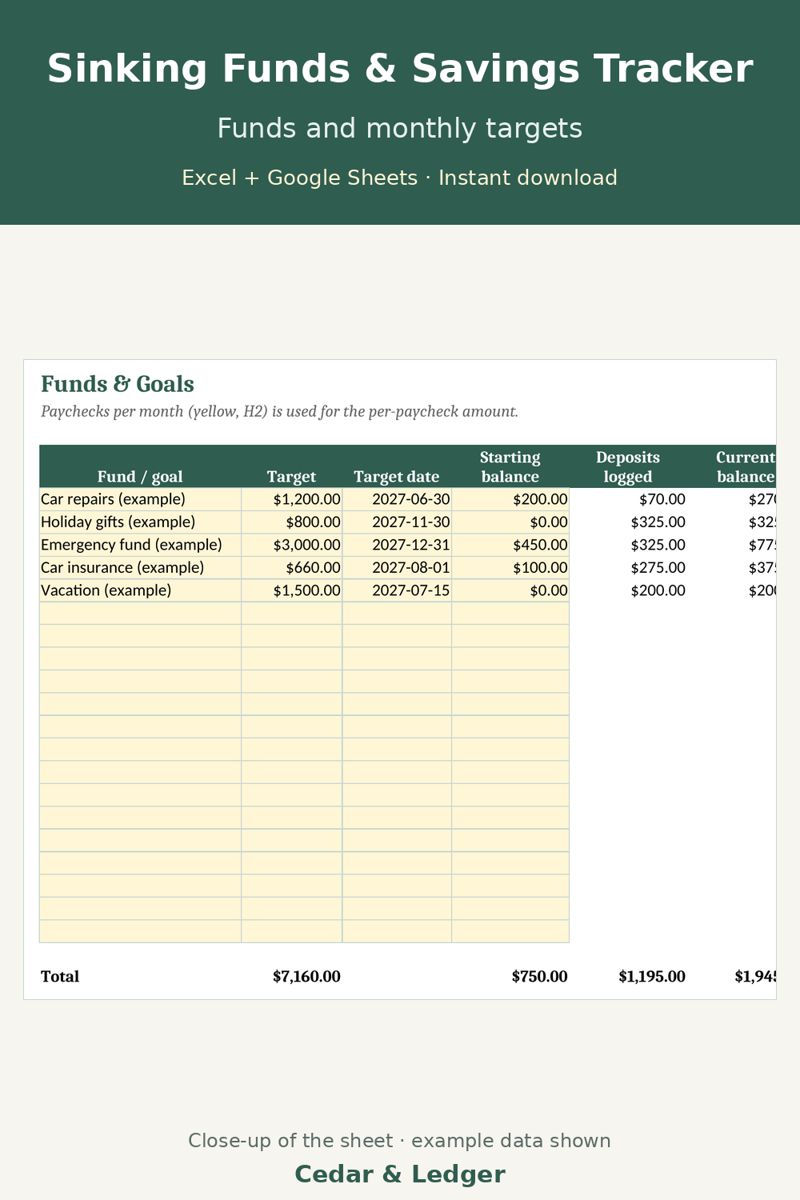Click Emergency fund deposits logged $325.00
The width and height of the screenshot is (800, 1200).
pyautogui.click(x=628, y=545)
